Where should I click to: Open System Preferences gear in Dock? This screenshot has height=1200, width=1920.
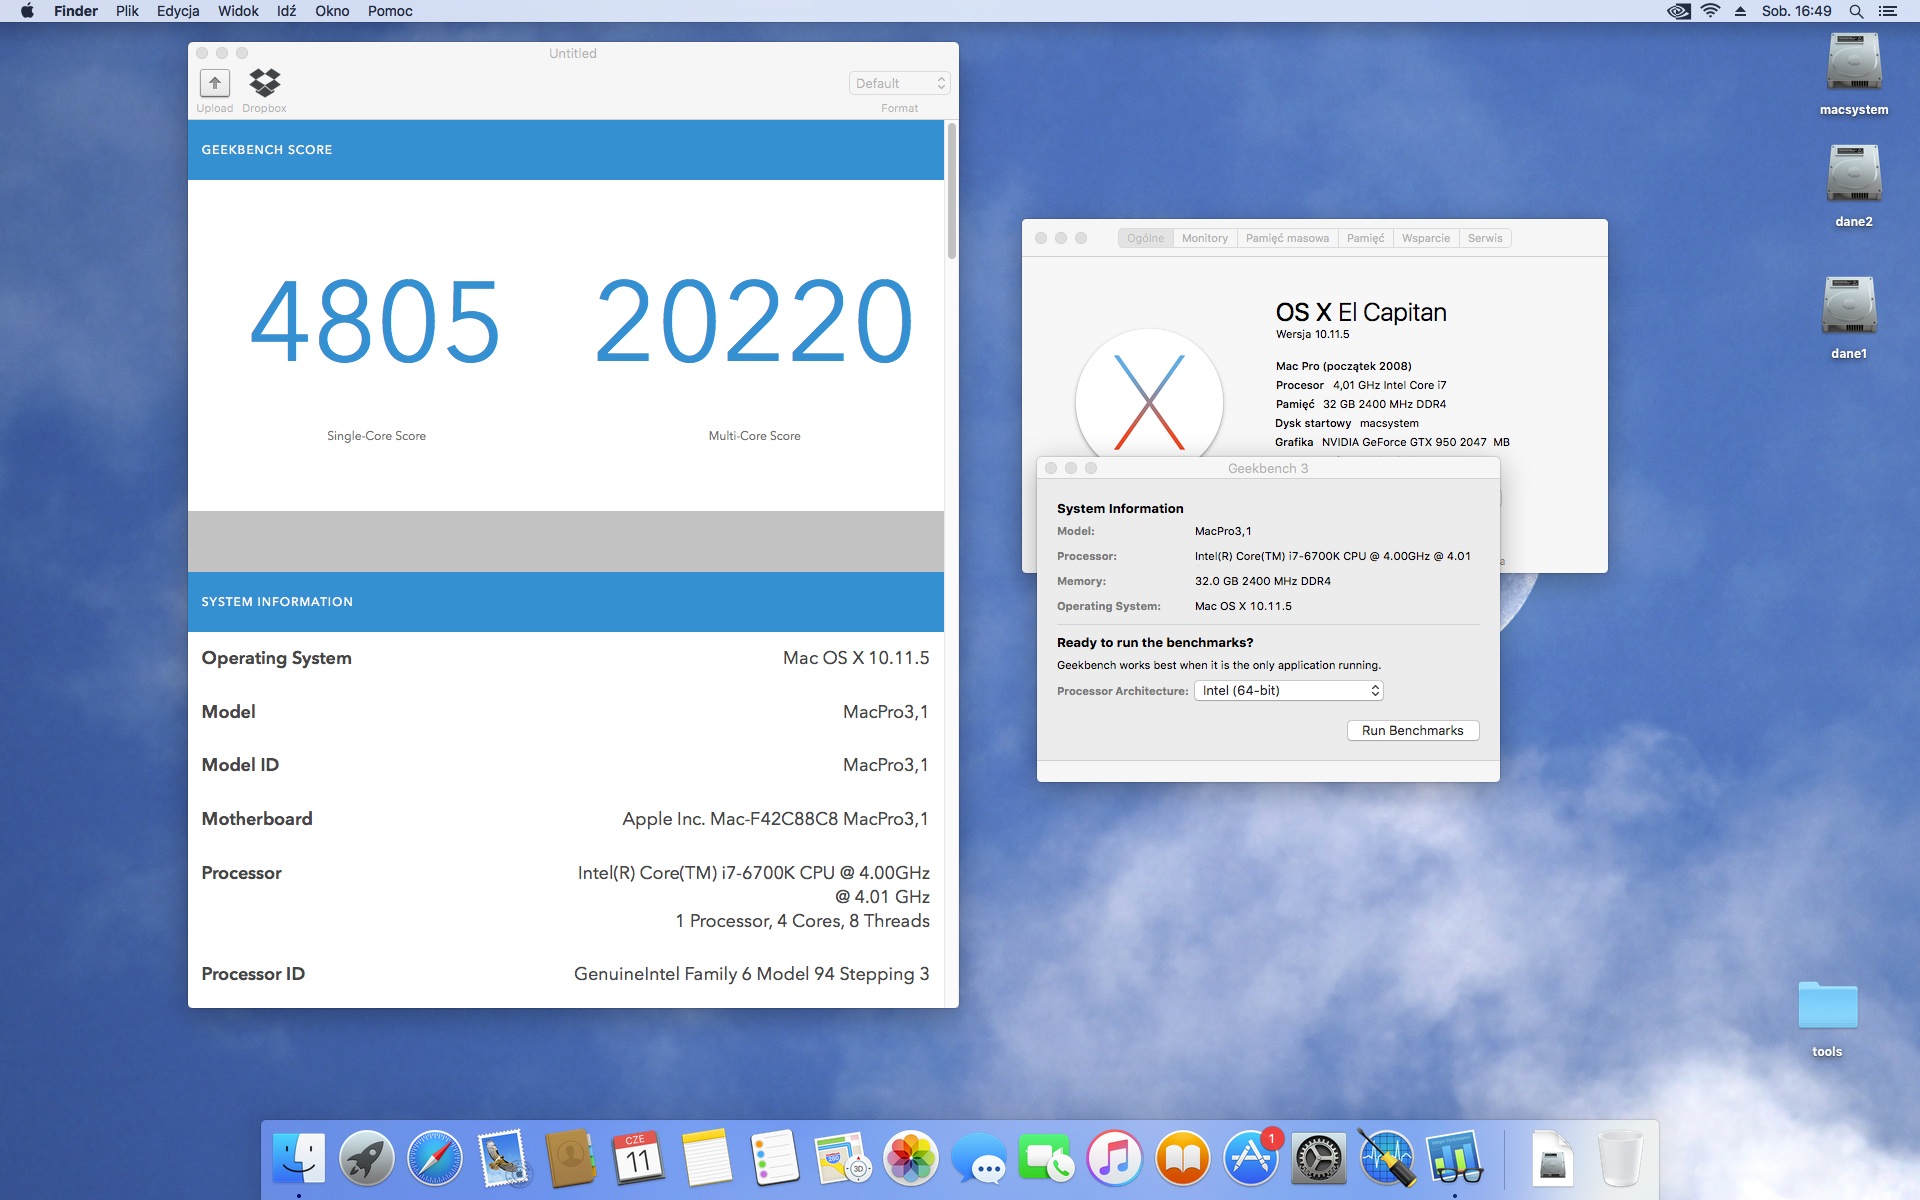[x=1318, y=1159]
